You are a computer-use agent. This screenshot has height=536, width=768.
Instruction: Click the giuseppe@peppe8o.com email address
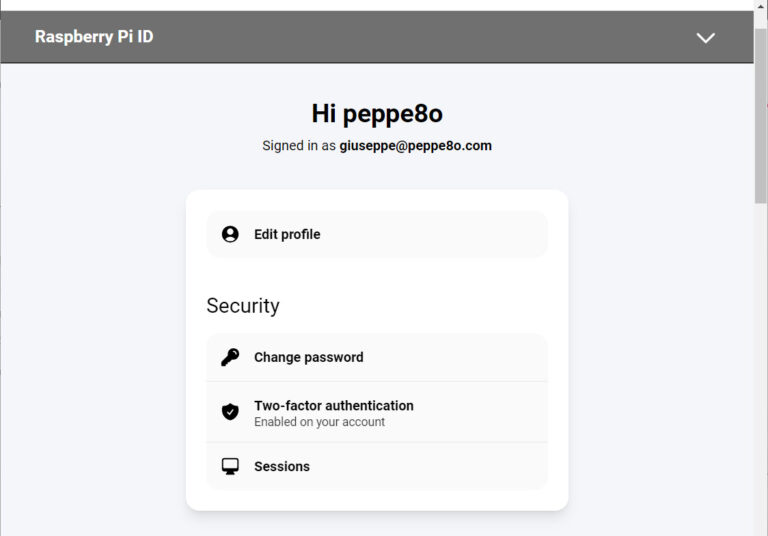coord(415,146)
